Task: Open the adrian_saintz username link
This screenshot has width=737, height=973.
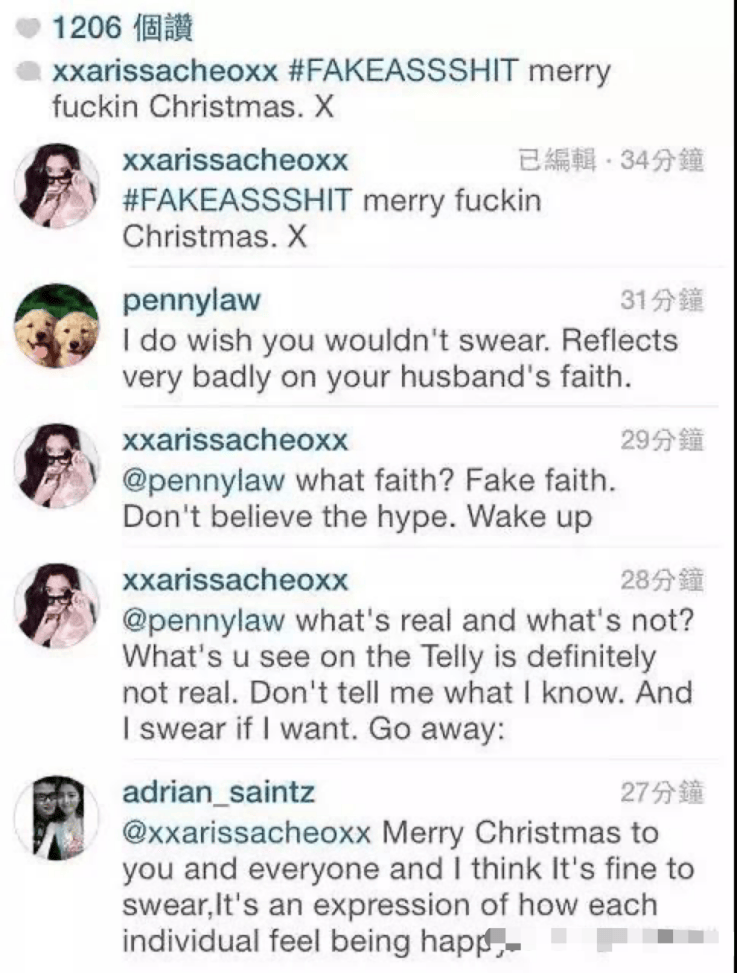Action: (x=218, y=793)
